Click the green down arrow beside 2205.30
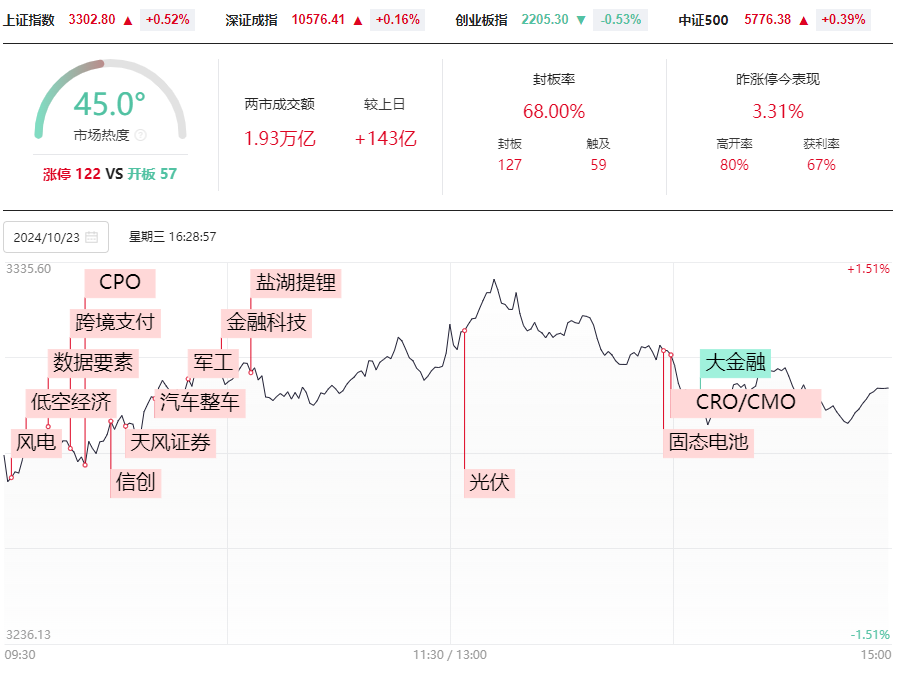Screen dimensions: 897x680 pyautogui.click(x=581, y=21)
